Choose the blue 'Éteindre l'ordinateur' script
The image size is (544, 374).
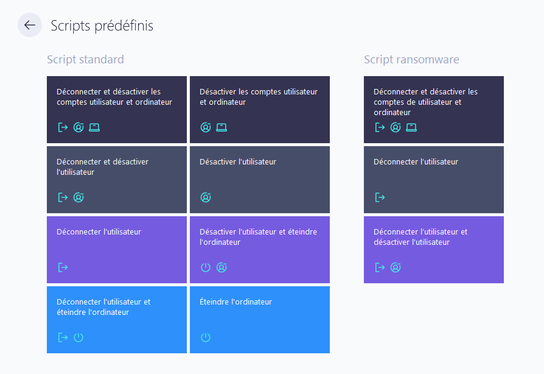click(260, 320)
